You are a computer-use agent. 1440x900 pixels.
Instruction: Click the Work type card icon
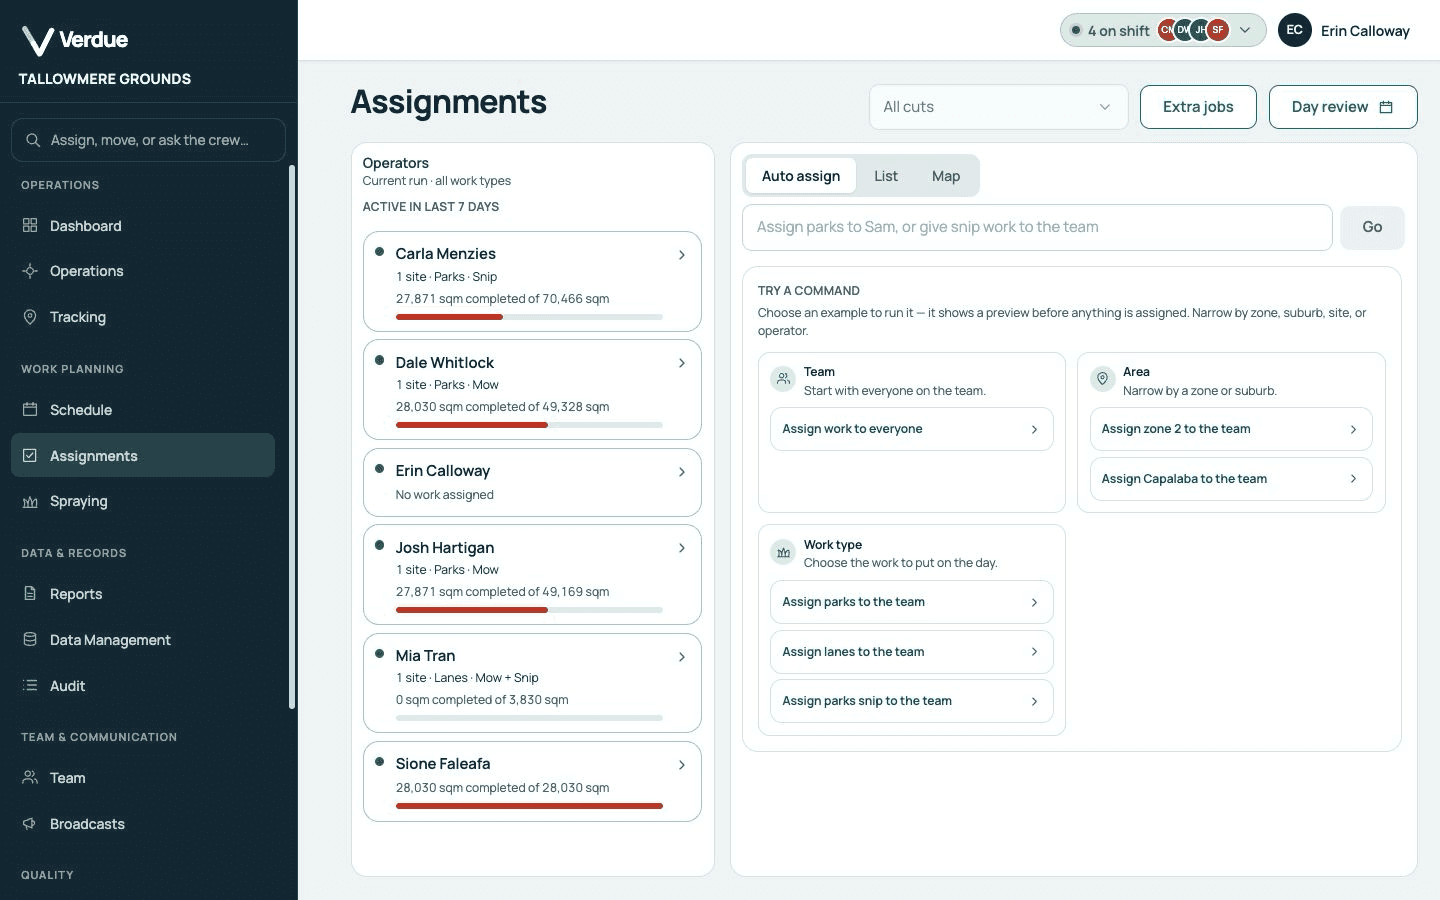point(783,552)
